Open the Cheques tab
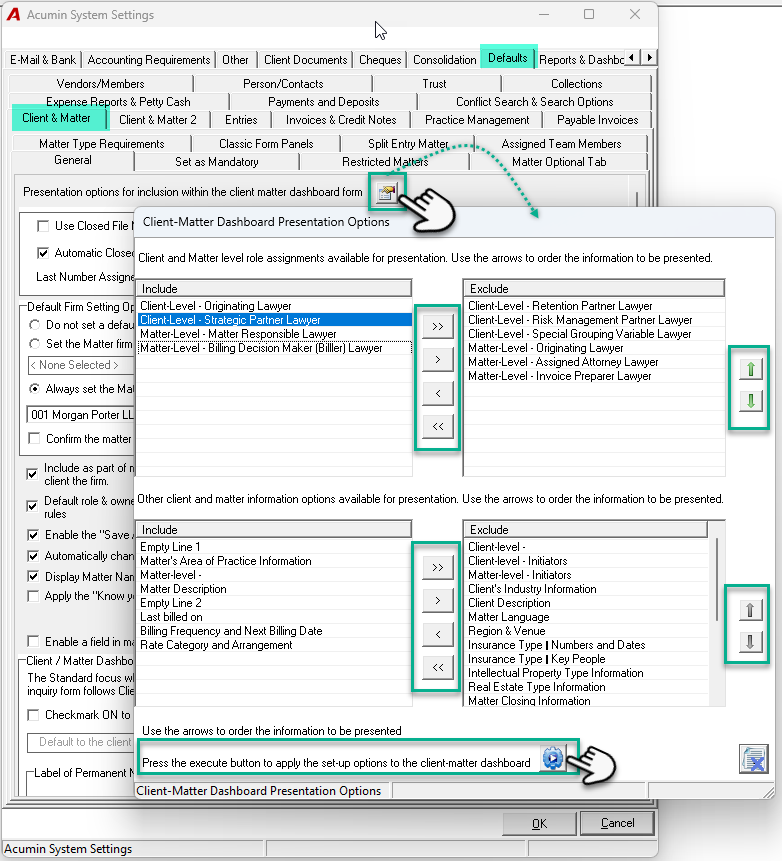The height and width of the screenshot is (861, 782). pos(380,60)
